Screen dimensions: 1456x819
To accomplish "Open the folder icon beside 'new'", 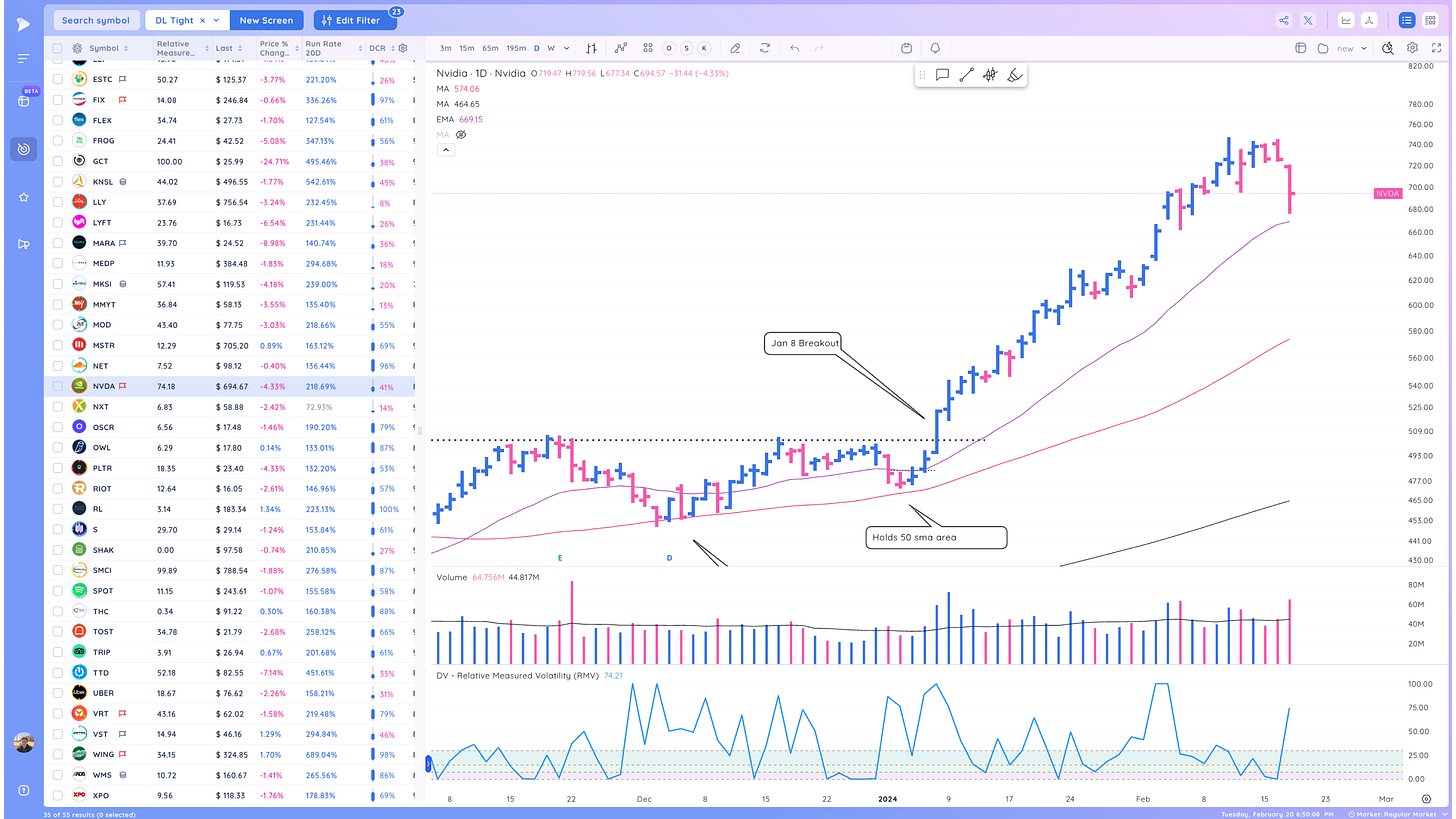I will [x=1322, y=47].
